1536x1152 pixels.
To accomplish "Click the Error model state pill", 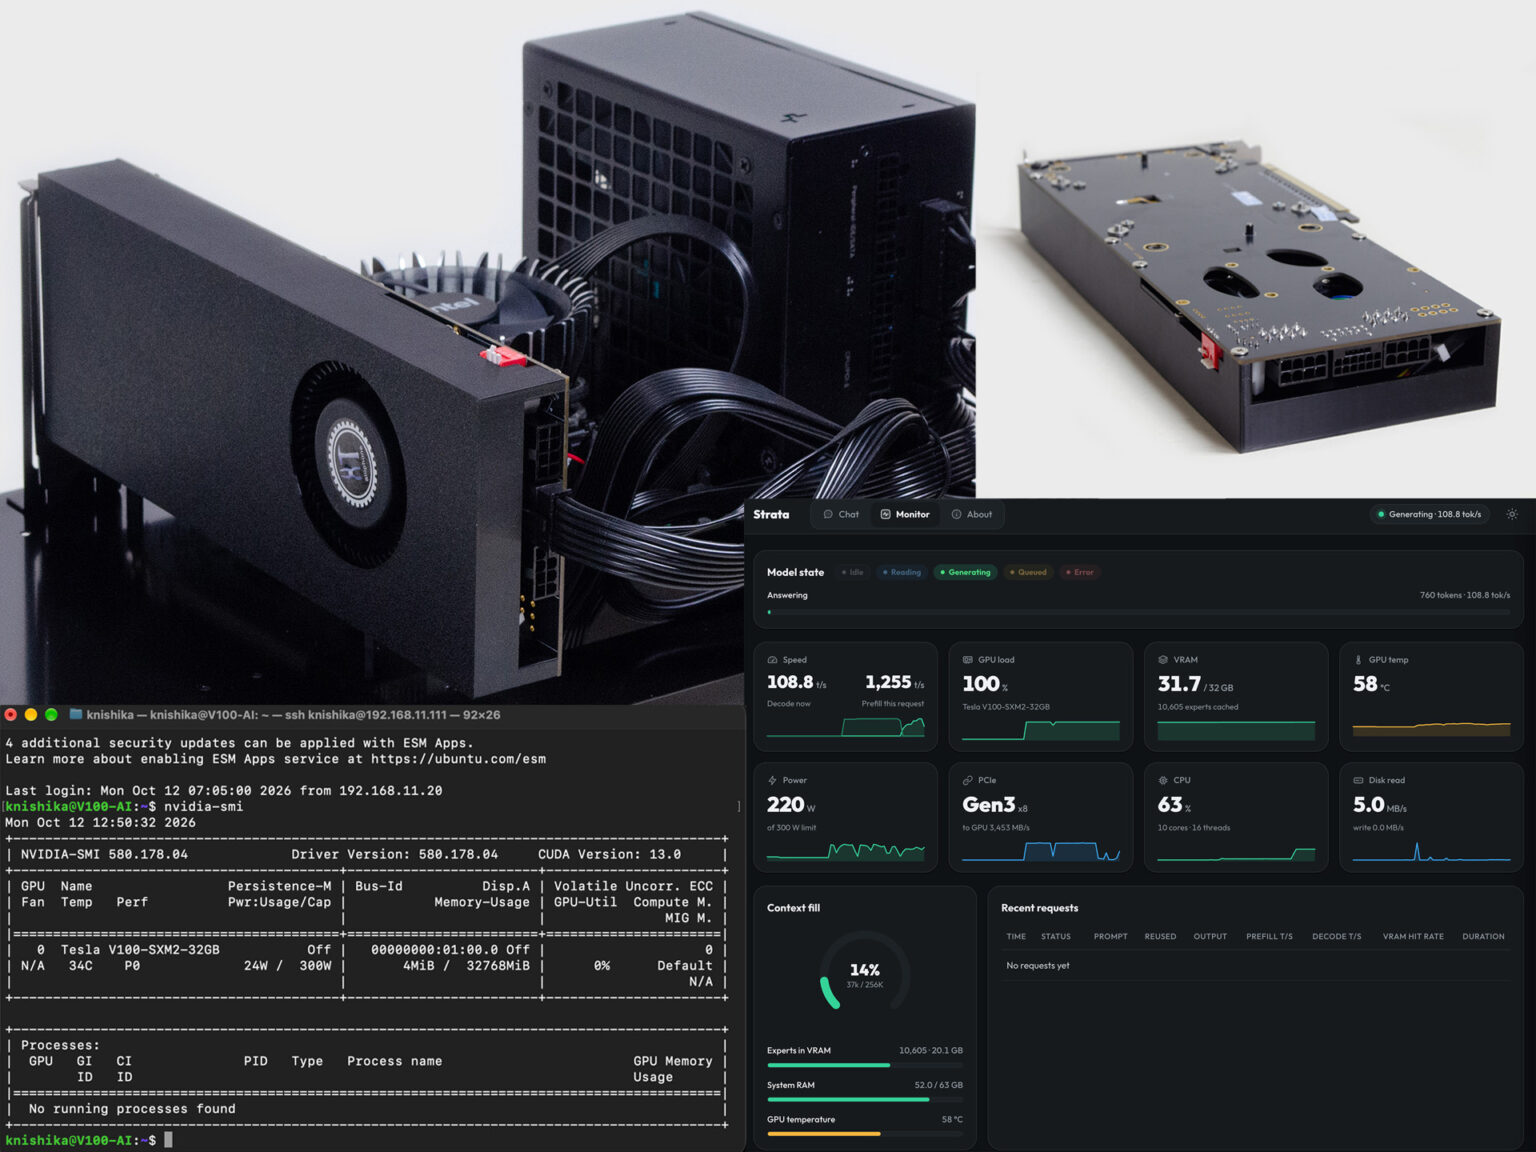I will click(1080, 572).
